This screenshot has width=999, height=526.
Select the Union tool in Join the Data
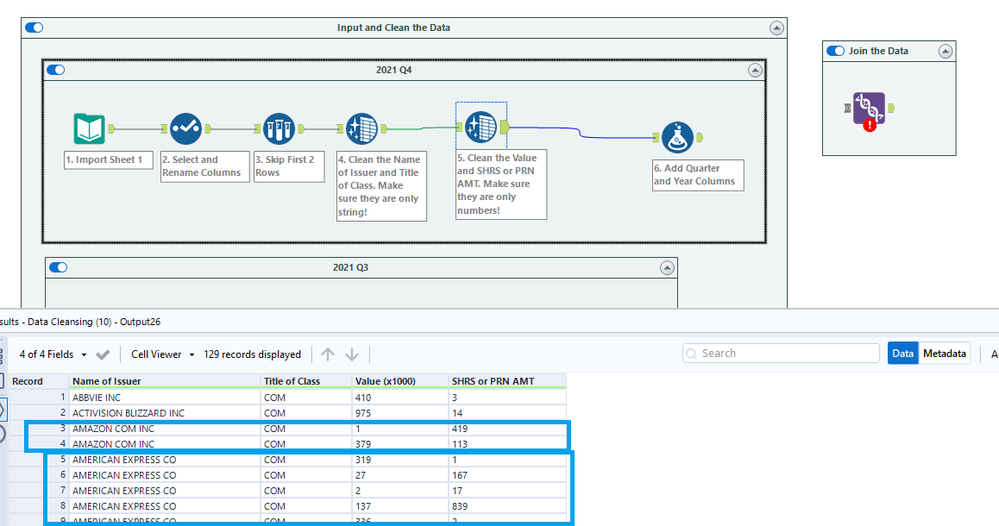[869, 108]
